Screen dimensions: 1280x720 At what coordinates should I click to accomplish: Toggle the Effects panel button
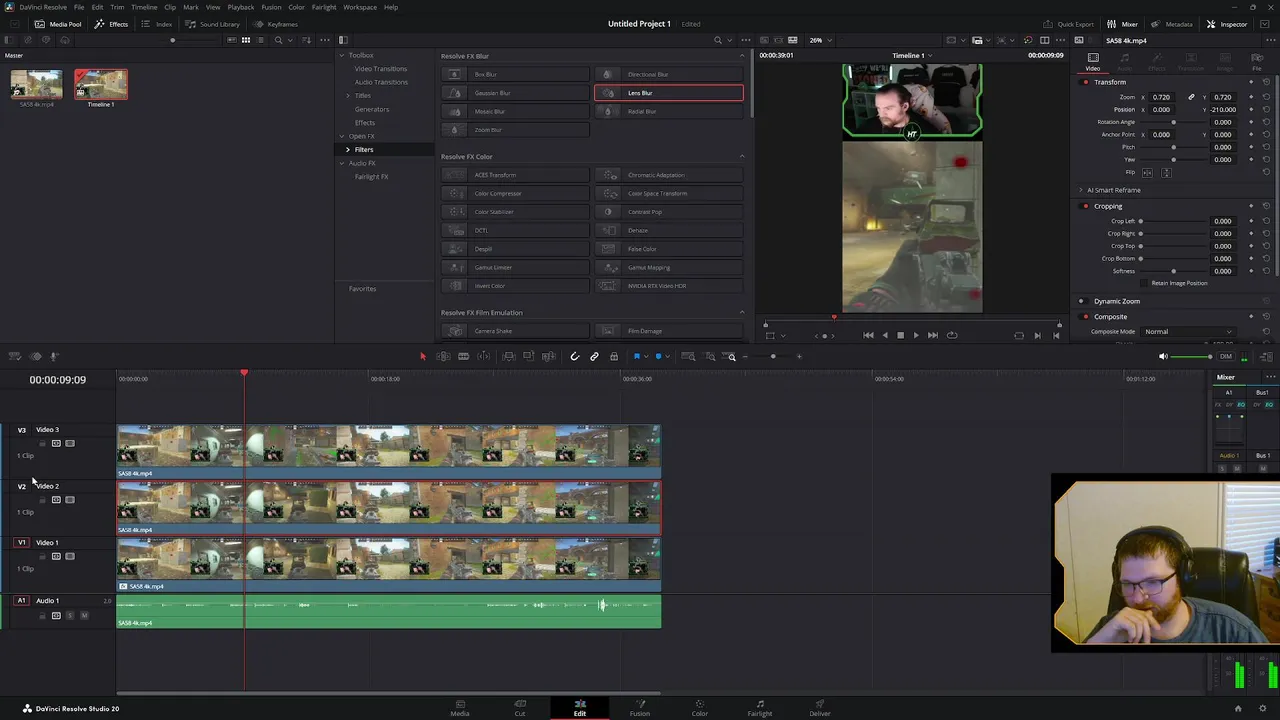(112, 24)
